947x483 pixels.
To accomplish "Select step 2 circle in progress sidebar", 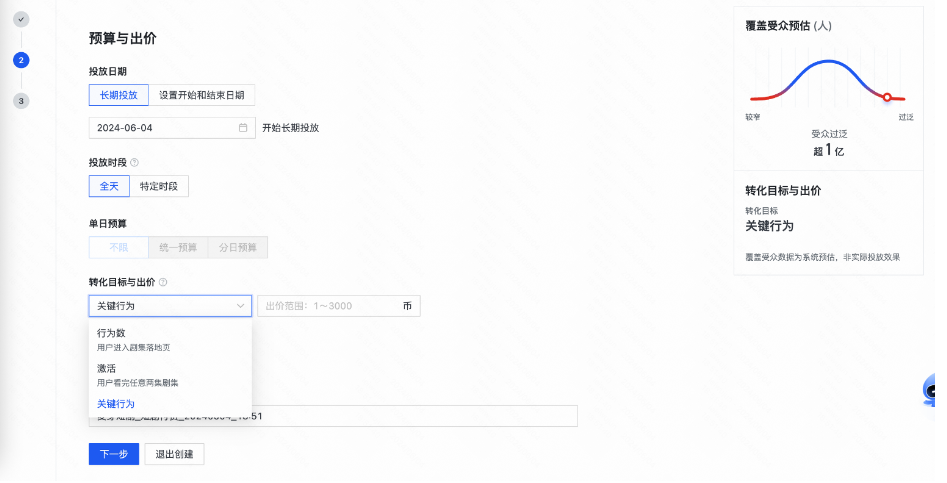I will pos(21,60).
